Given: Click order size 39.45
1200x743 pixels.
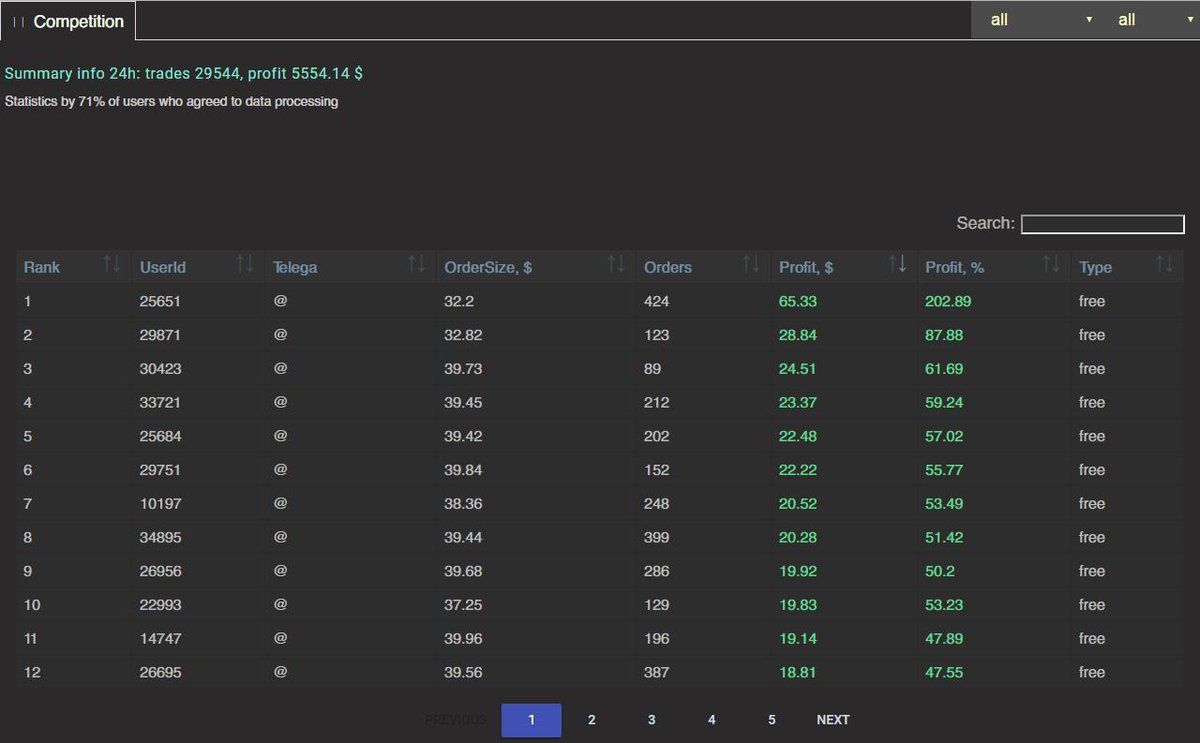Looking at the screenshot, I should pos(463,402).
